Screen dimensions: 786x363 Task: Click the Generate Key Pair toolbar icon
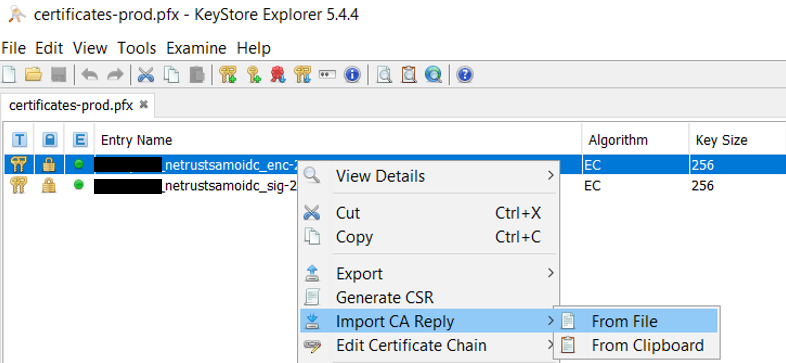point(228,75)
